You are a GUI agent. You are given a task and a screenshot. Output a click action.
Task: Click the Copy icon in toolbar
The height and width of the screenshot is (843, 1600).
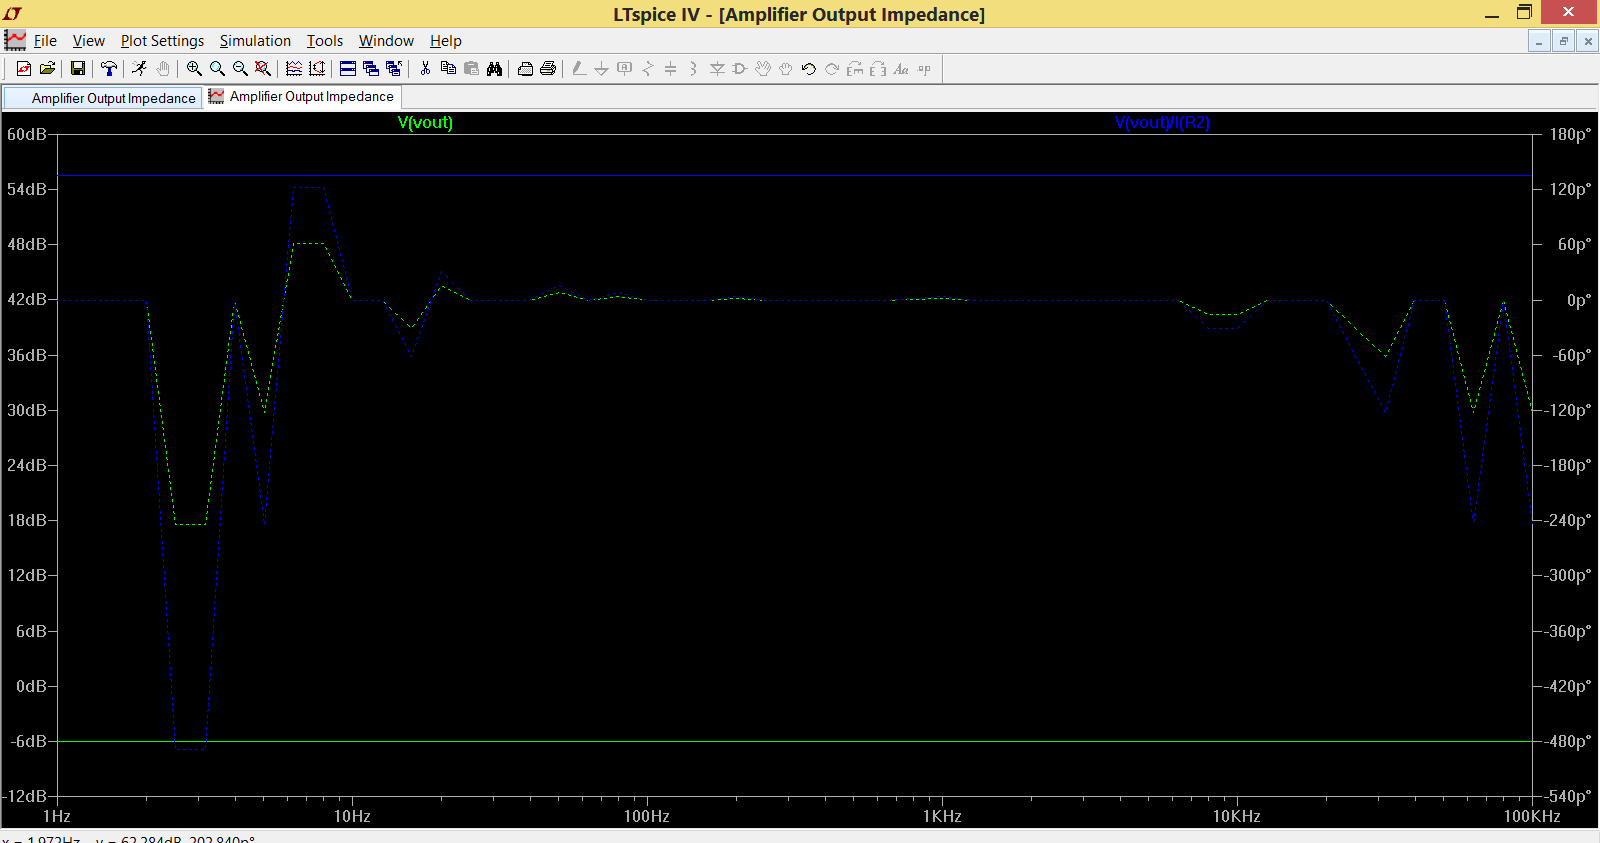coord(448,69)
